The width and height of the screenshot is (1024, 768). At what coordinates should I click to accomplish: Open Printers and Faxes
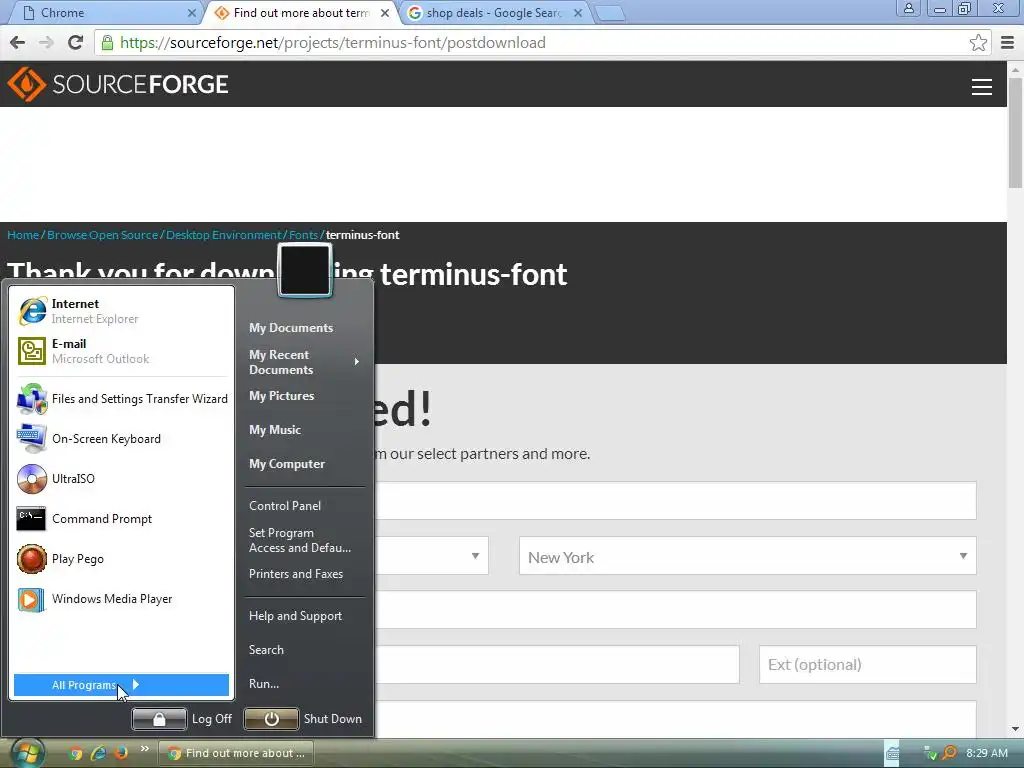(296, 573)
